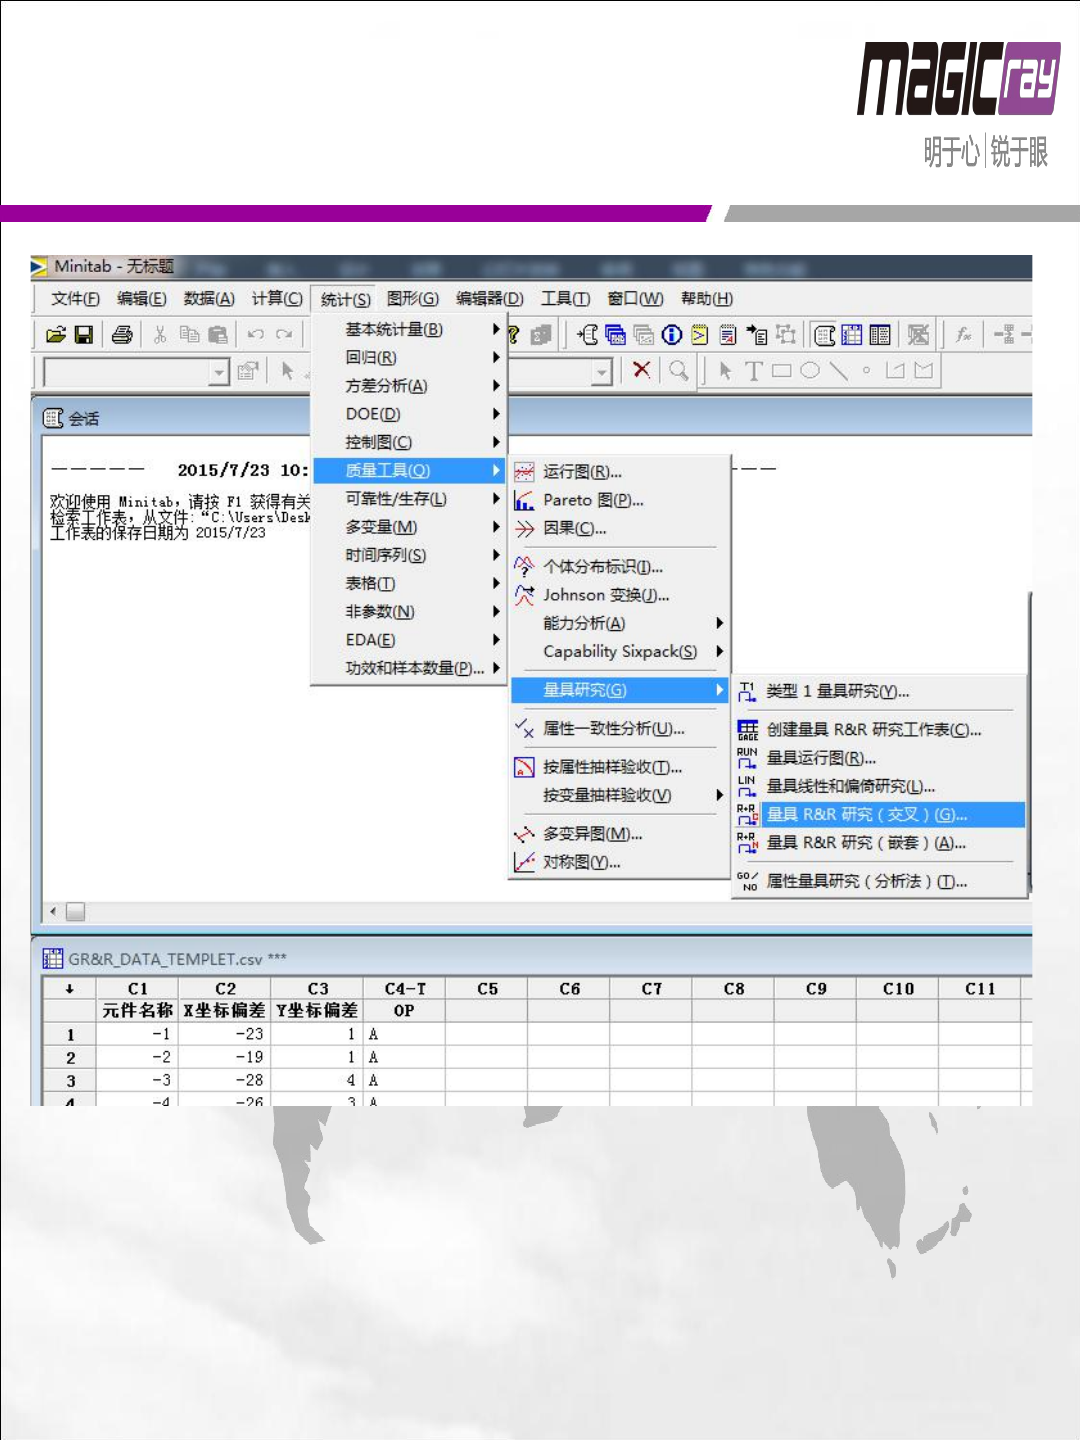Select the C4-T column header

tap(404, 989)
